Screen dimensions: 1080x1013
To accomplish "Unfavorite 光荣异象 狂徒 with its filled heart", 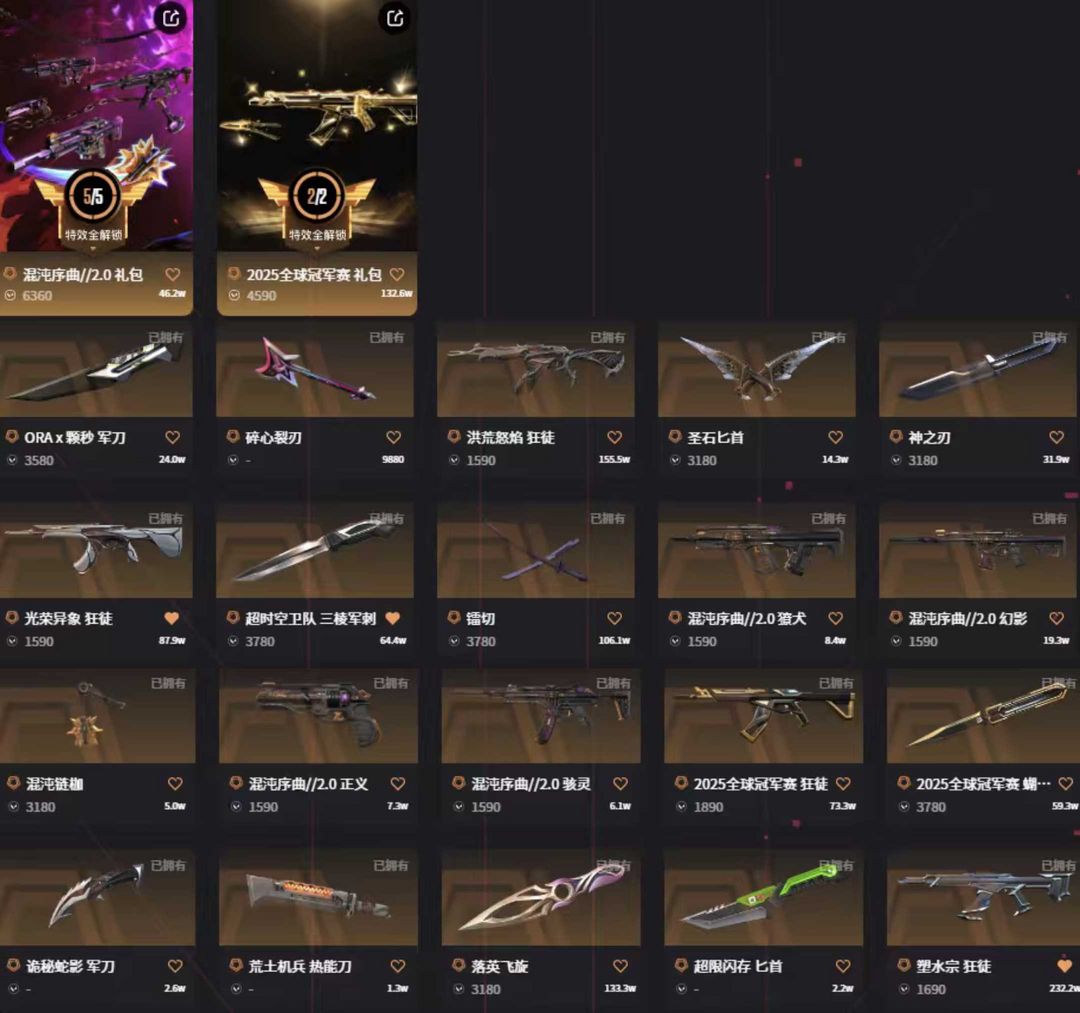I will pyautogui.click(x=172, y=618).
